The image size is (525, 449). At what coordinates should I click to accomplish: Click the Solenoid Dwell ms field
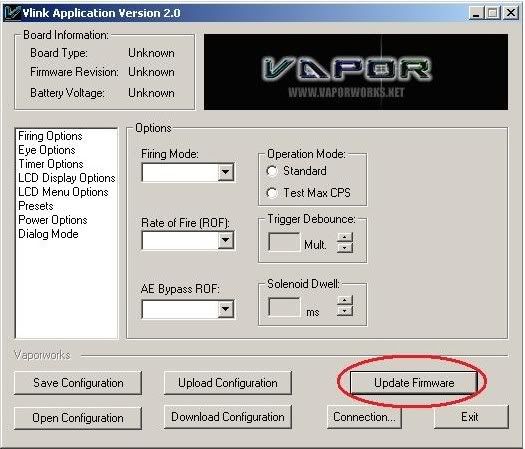(284, 307)
